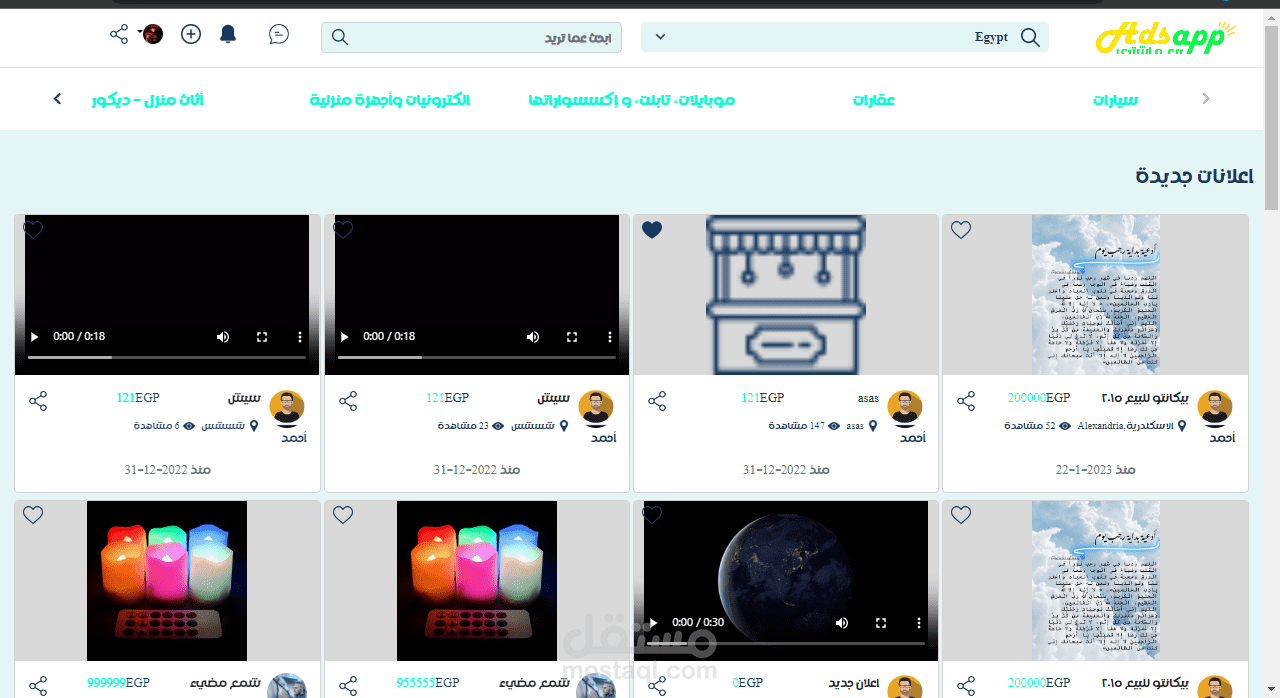Open the الكترونيات وأجهزة منزلية category
This screenshot has height=698, width=1280.
click(x=390, y=100)
